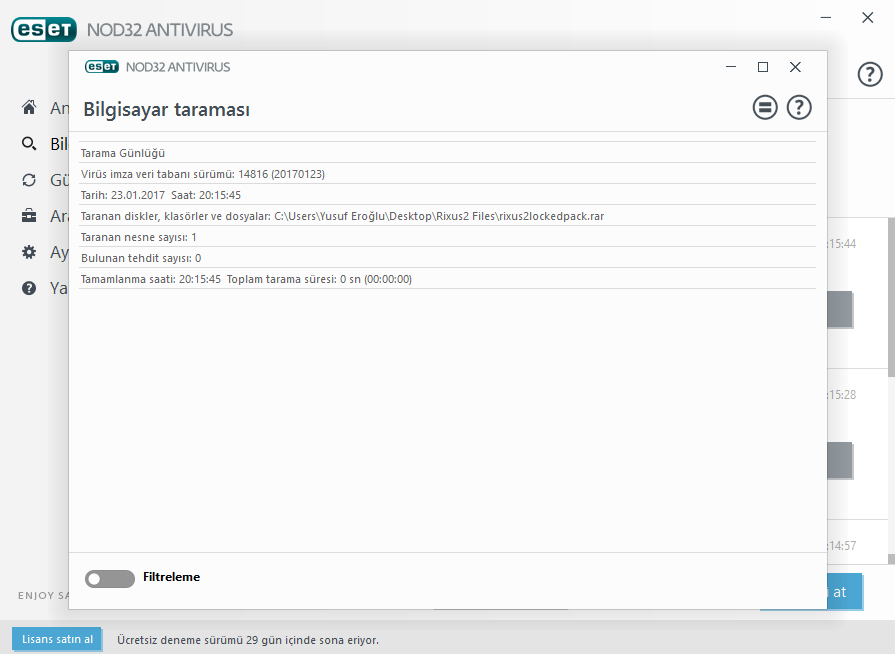Click trial expiry message in status bar

pyautogui.click(x=248, y=640)
